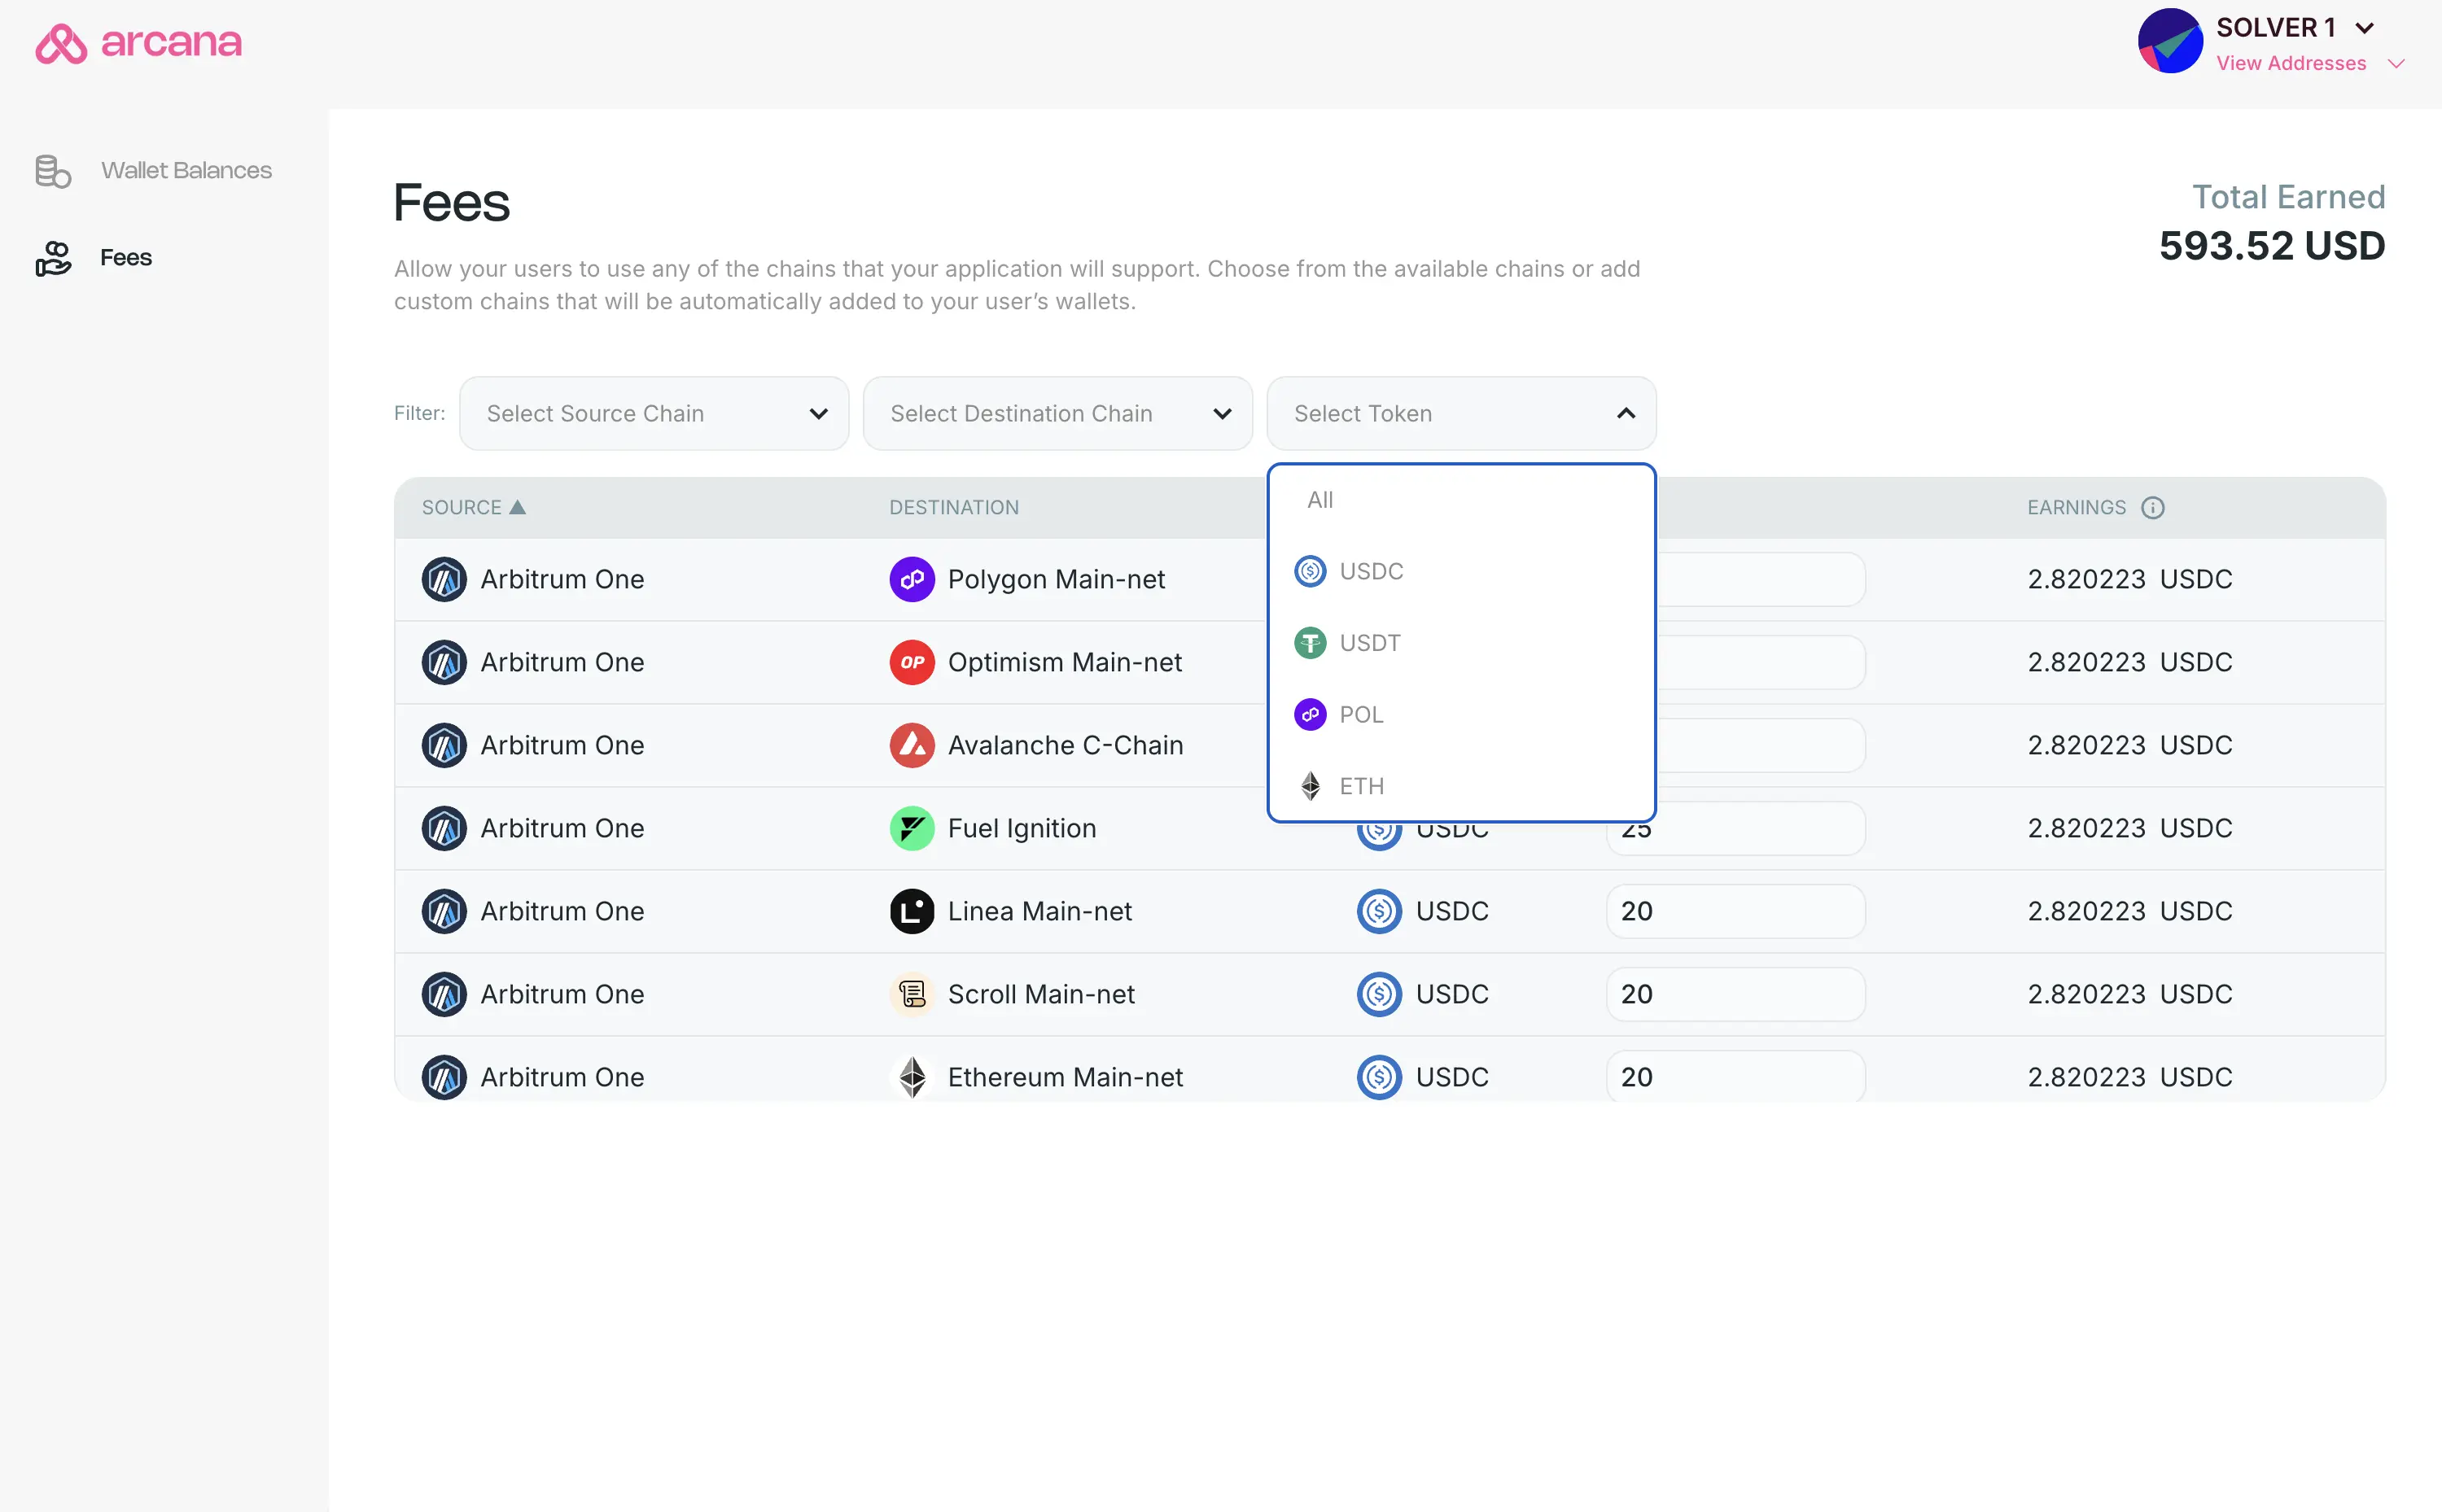Click the "Polygon Main-net" destination text
The width and height of the screenshot is (2442, 1512).
coord(1056,580)
